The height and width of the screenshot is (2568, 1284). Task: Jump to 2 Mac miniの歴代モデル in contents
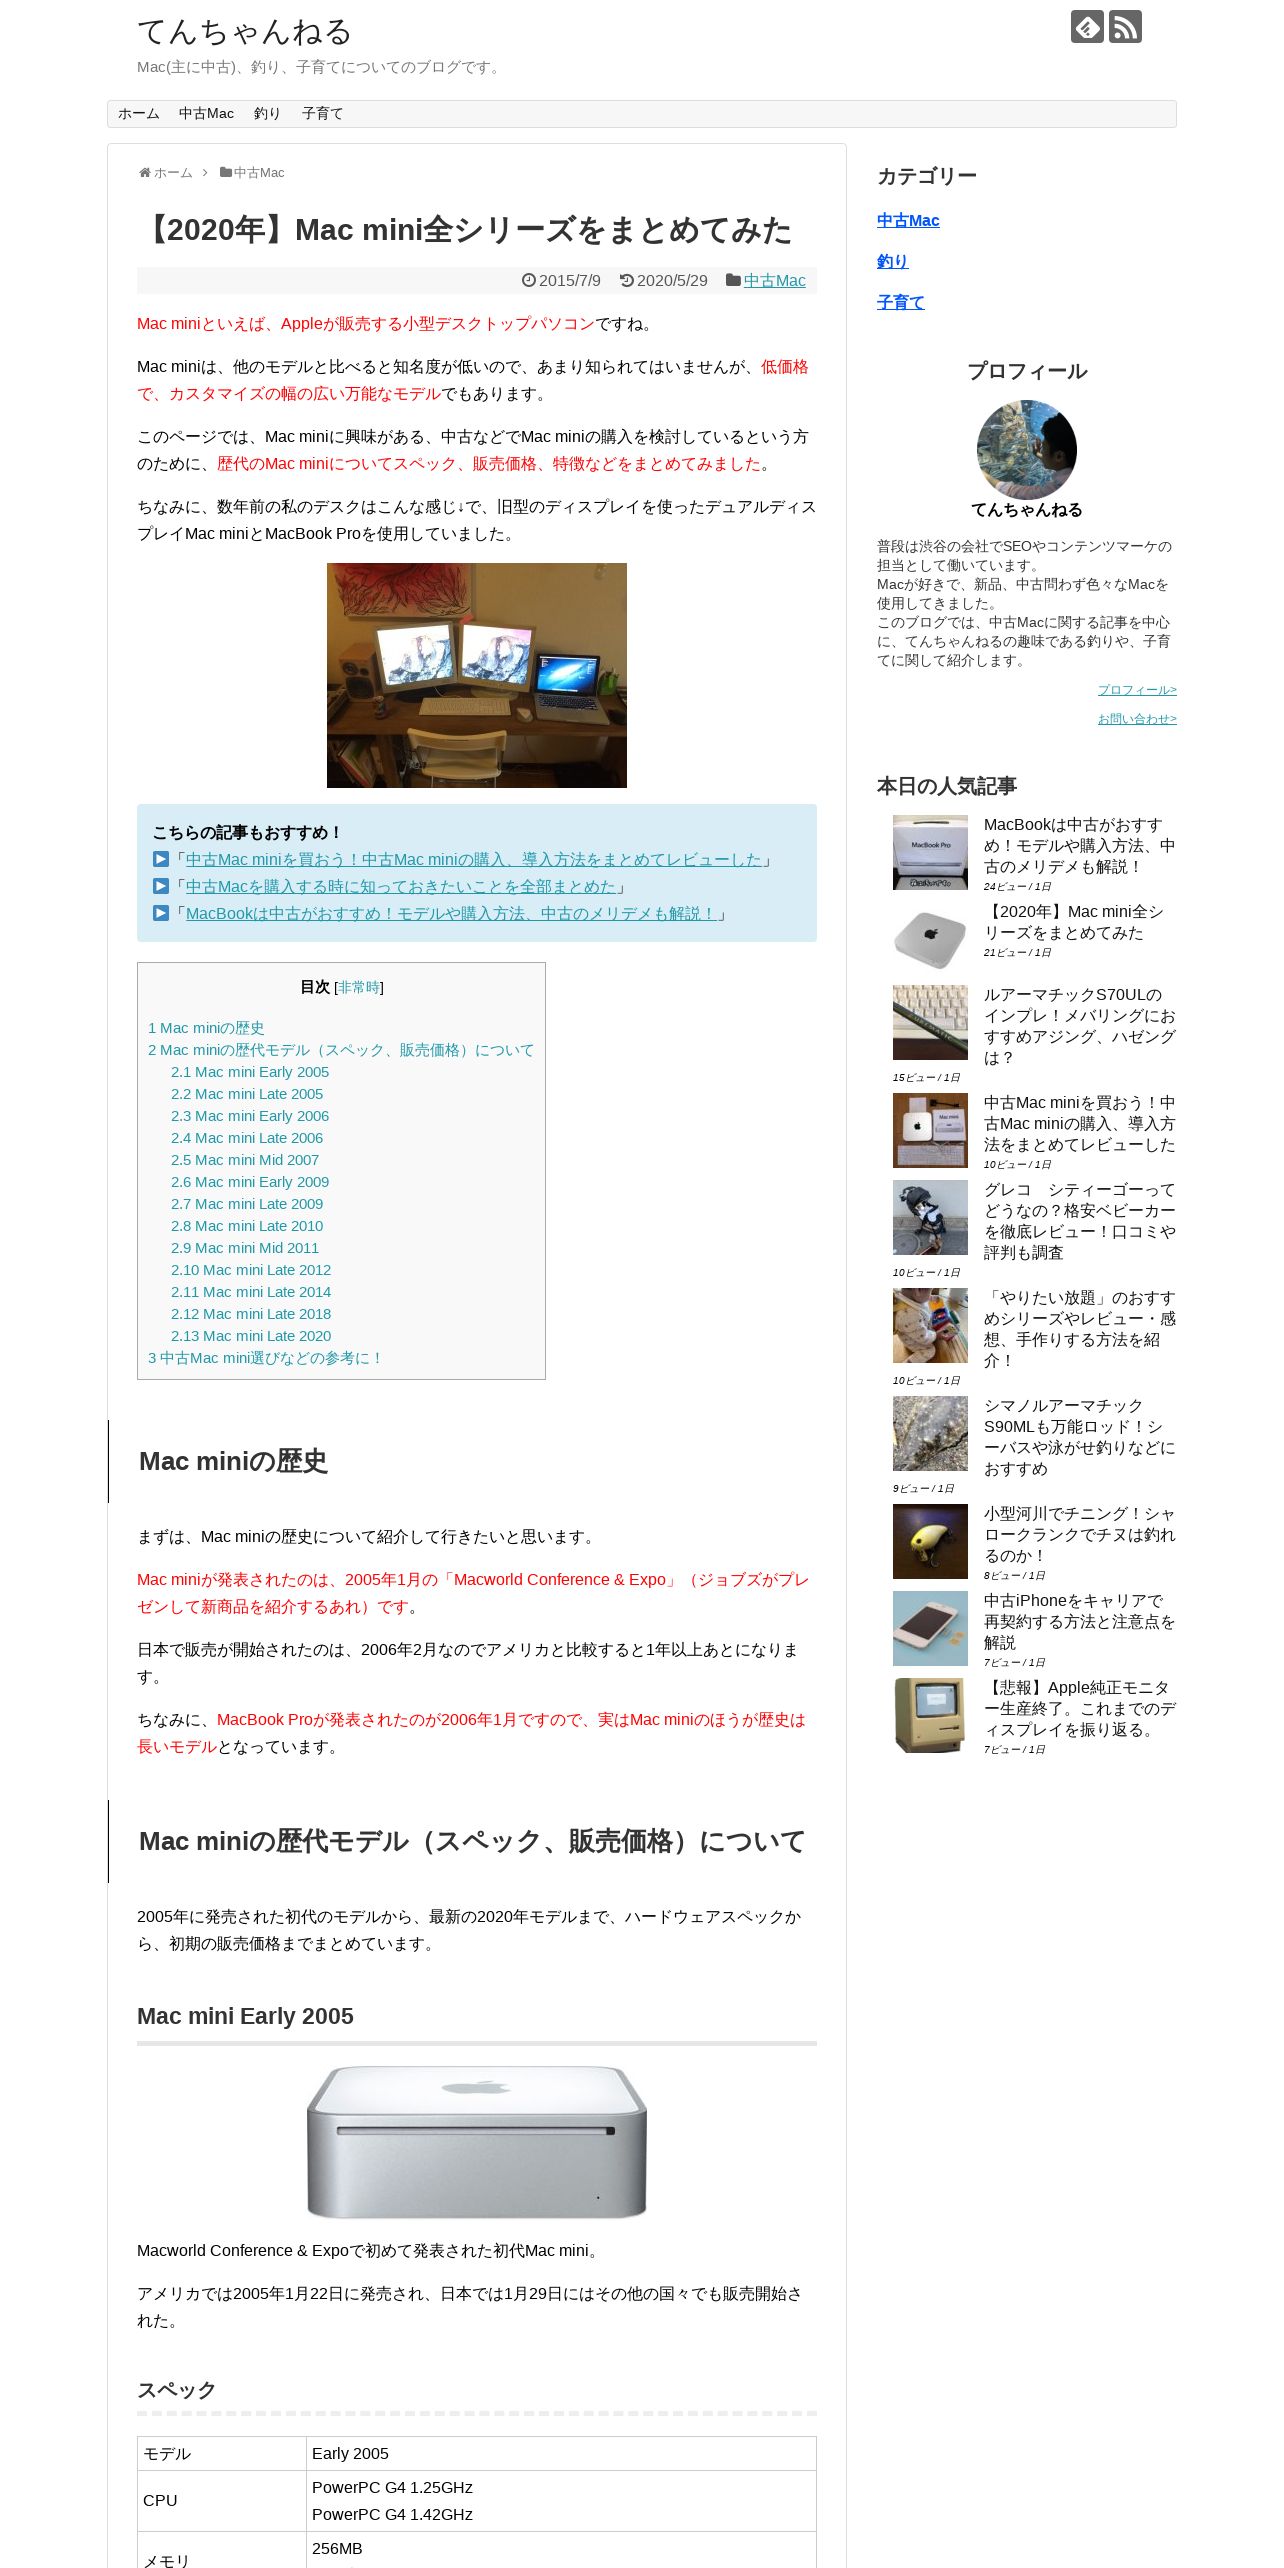coord(341,1050)
